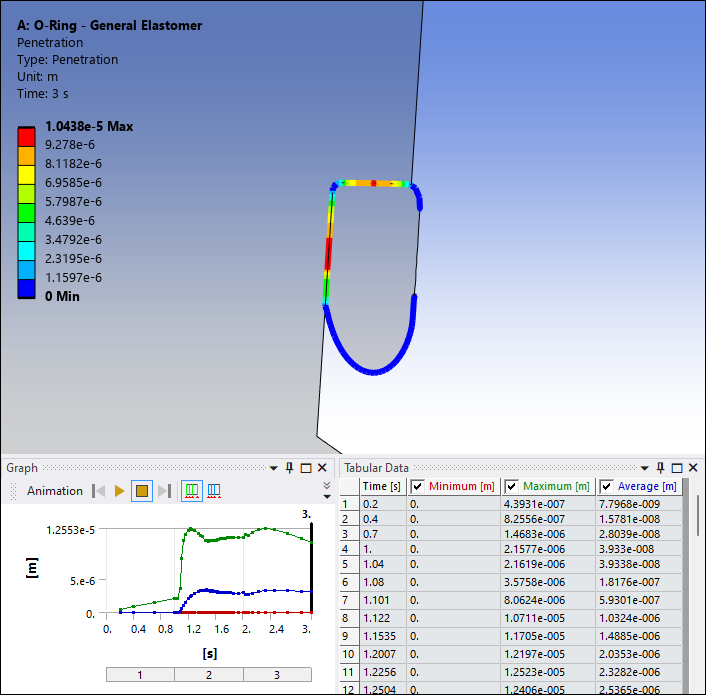Select distributed animation frames mode icon
706x695 pixels.
coord(191,491)
